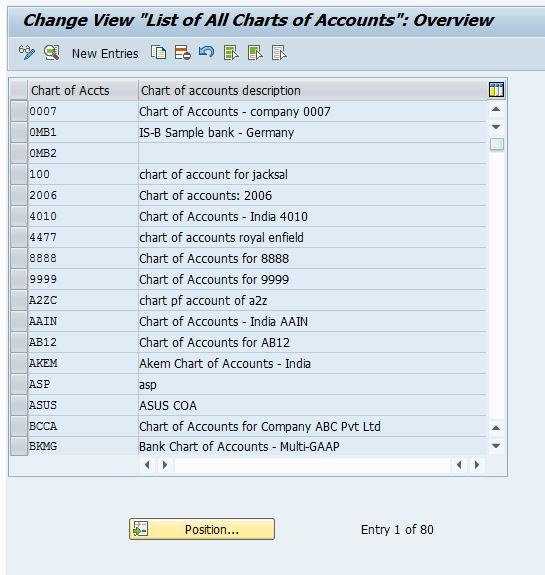
Task: Click scroll-down arrow at bottom of list
Action: click(x=496, y=446)
